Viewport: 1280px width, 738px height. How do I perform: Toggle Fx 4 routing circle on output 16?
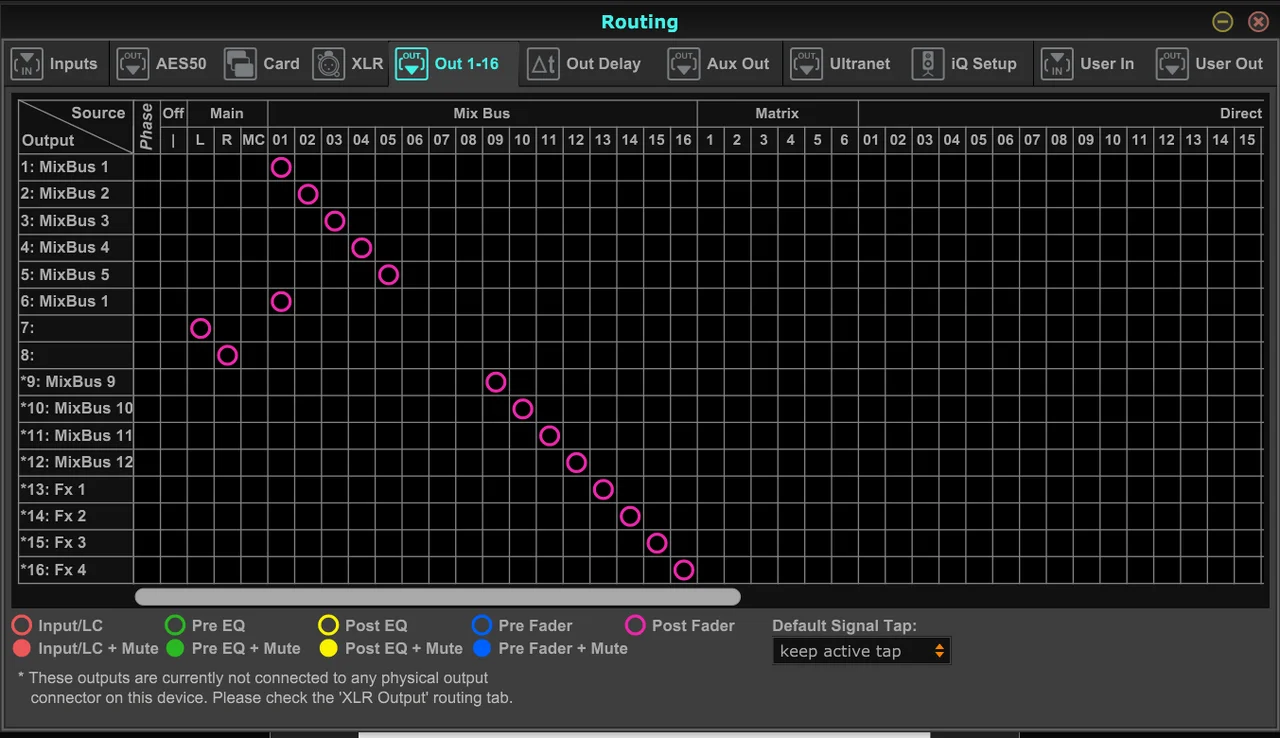pyautogui.click(x=684, y=570)
